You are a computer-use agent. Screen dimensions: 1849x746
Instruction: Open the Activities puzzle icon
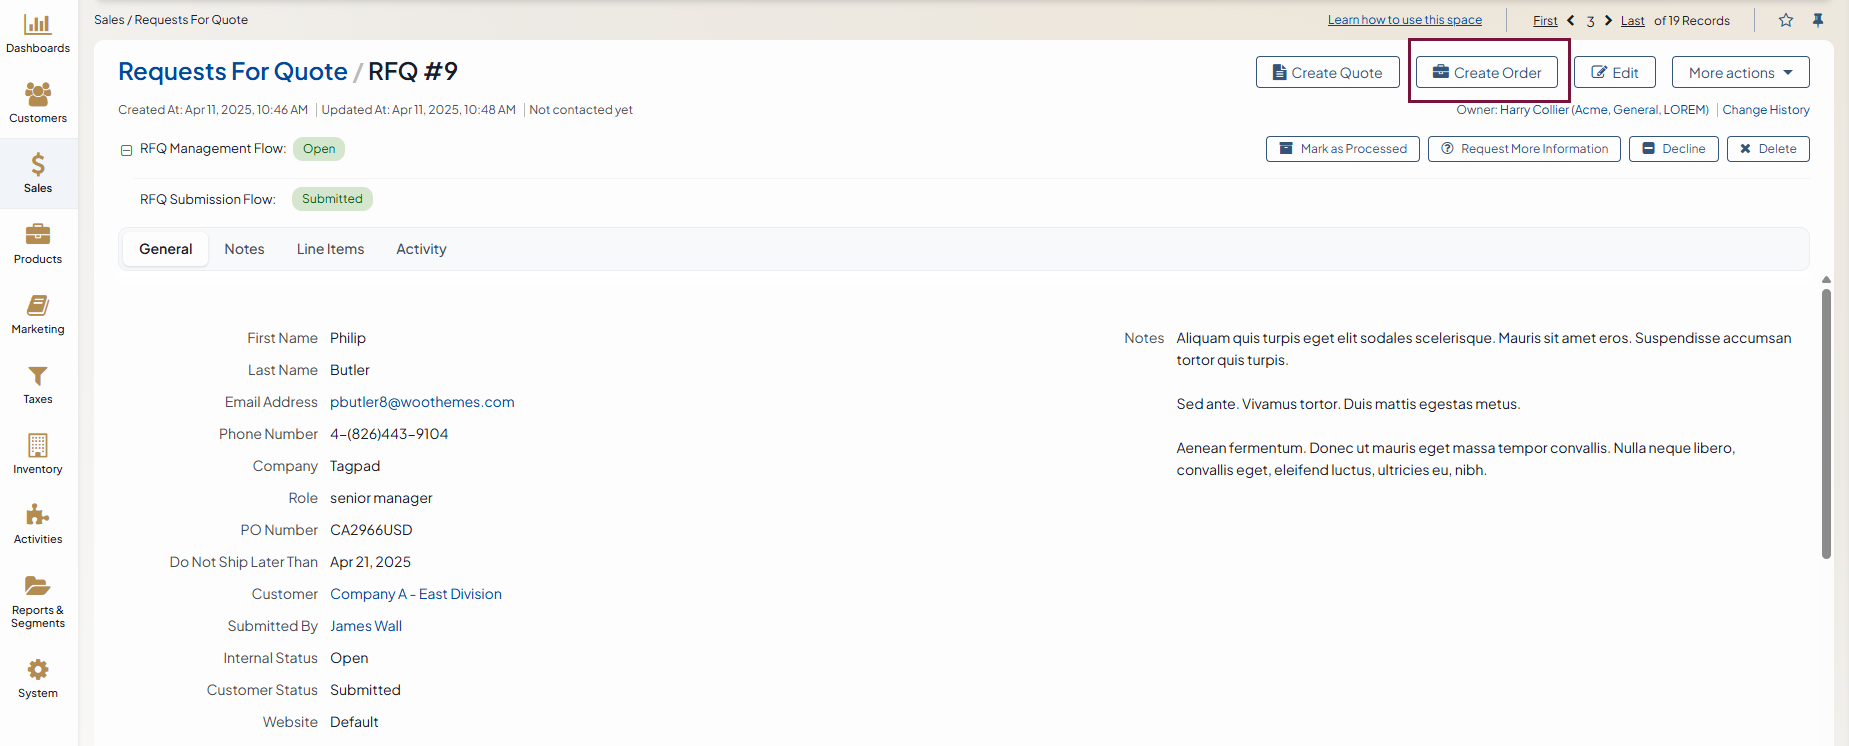38,516
